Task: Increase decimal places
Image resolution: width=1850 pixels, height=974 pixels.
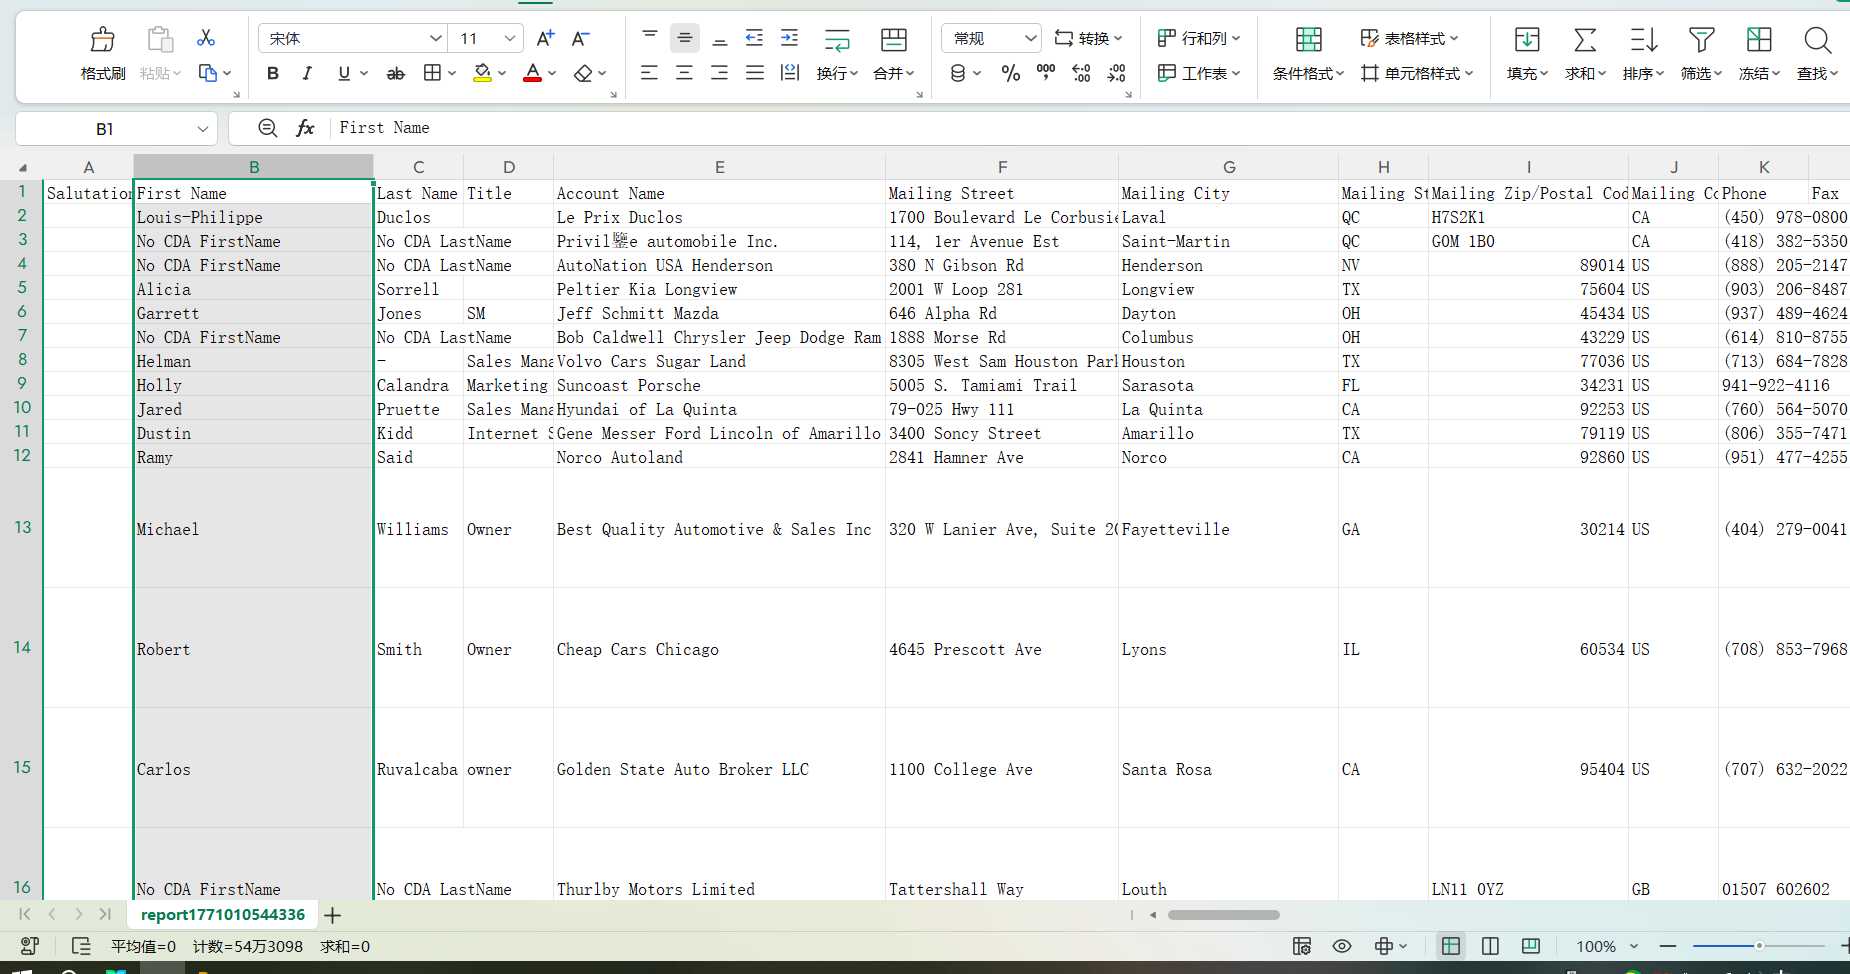Action: click(1081, 73)
